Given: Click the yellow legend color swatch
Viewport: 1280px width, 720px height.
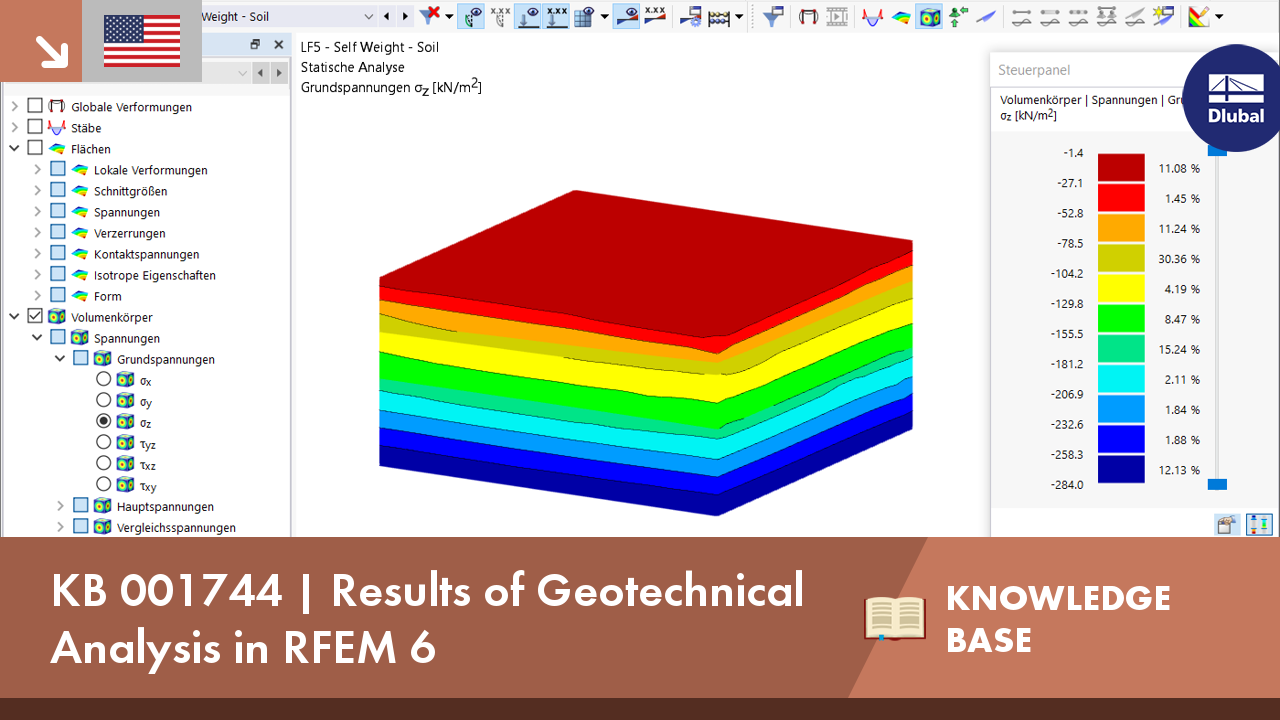Looking at the screenshot, I should click(x=1121, y=288).
